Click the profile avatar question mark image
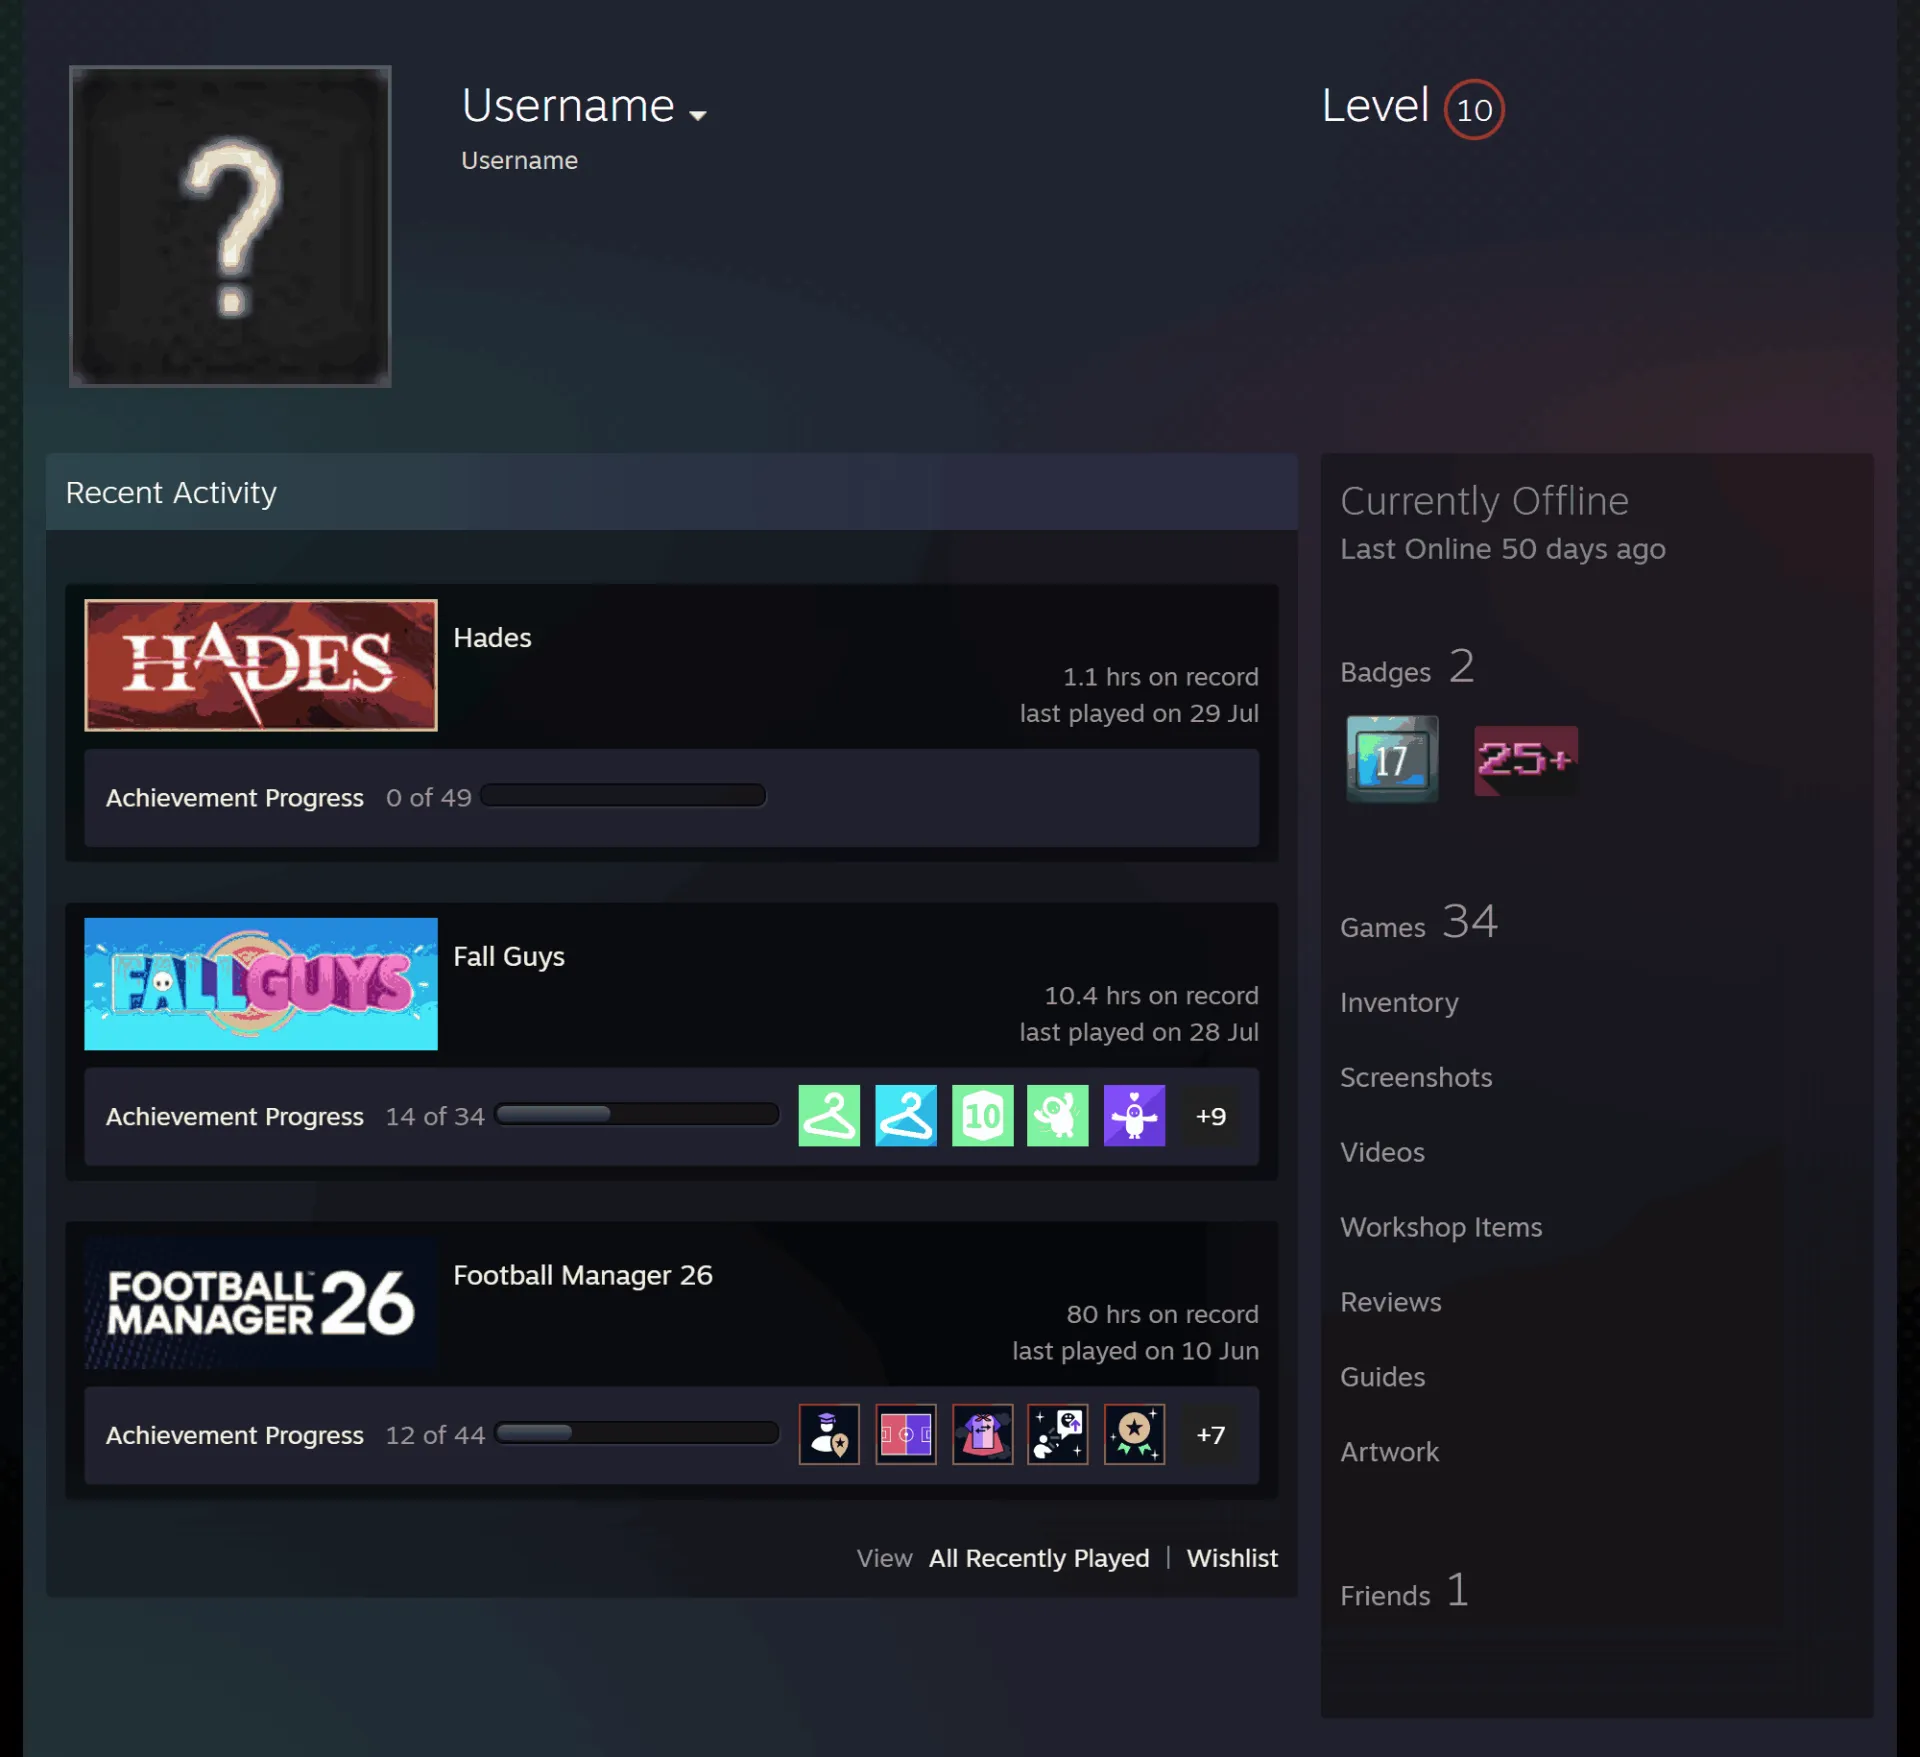The width and height of the screenshot is (1920, 1757). pyautogui.click(x=230, y=226)
